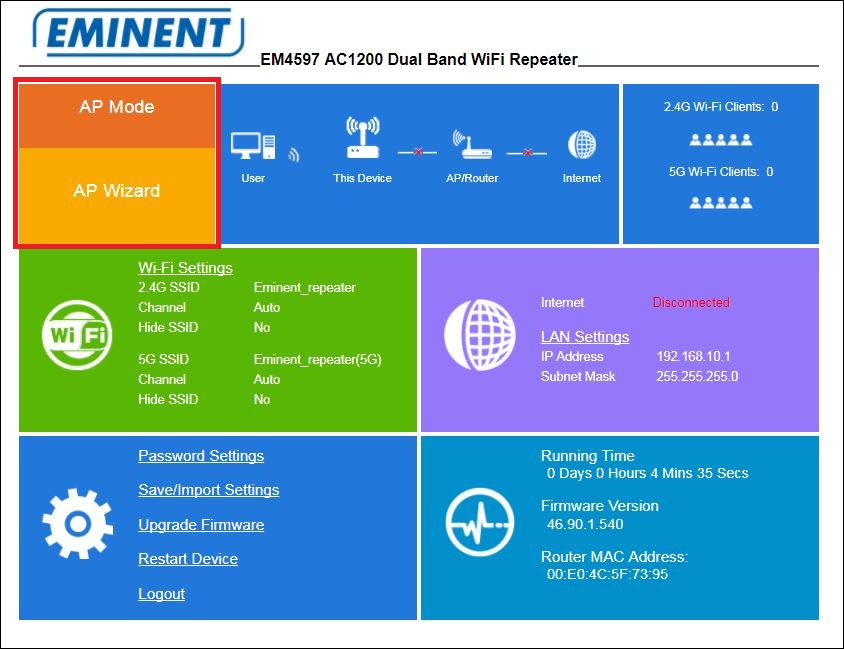Open the Upgrade Firmware page

coord(201,525)
